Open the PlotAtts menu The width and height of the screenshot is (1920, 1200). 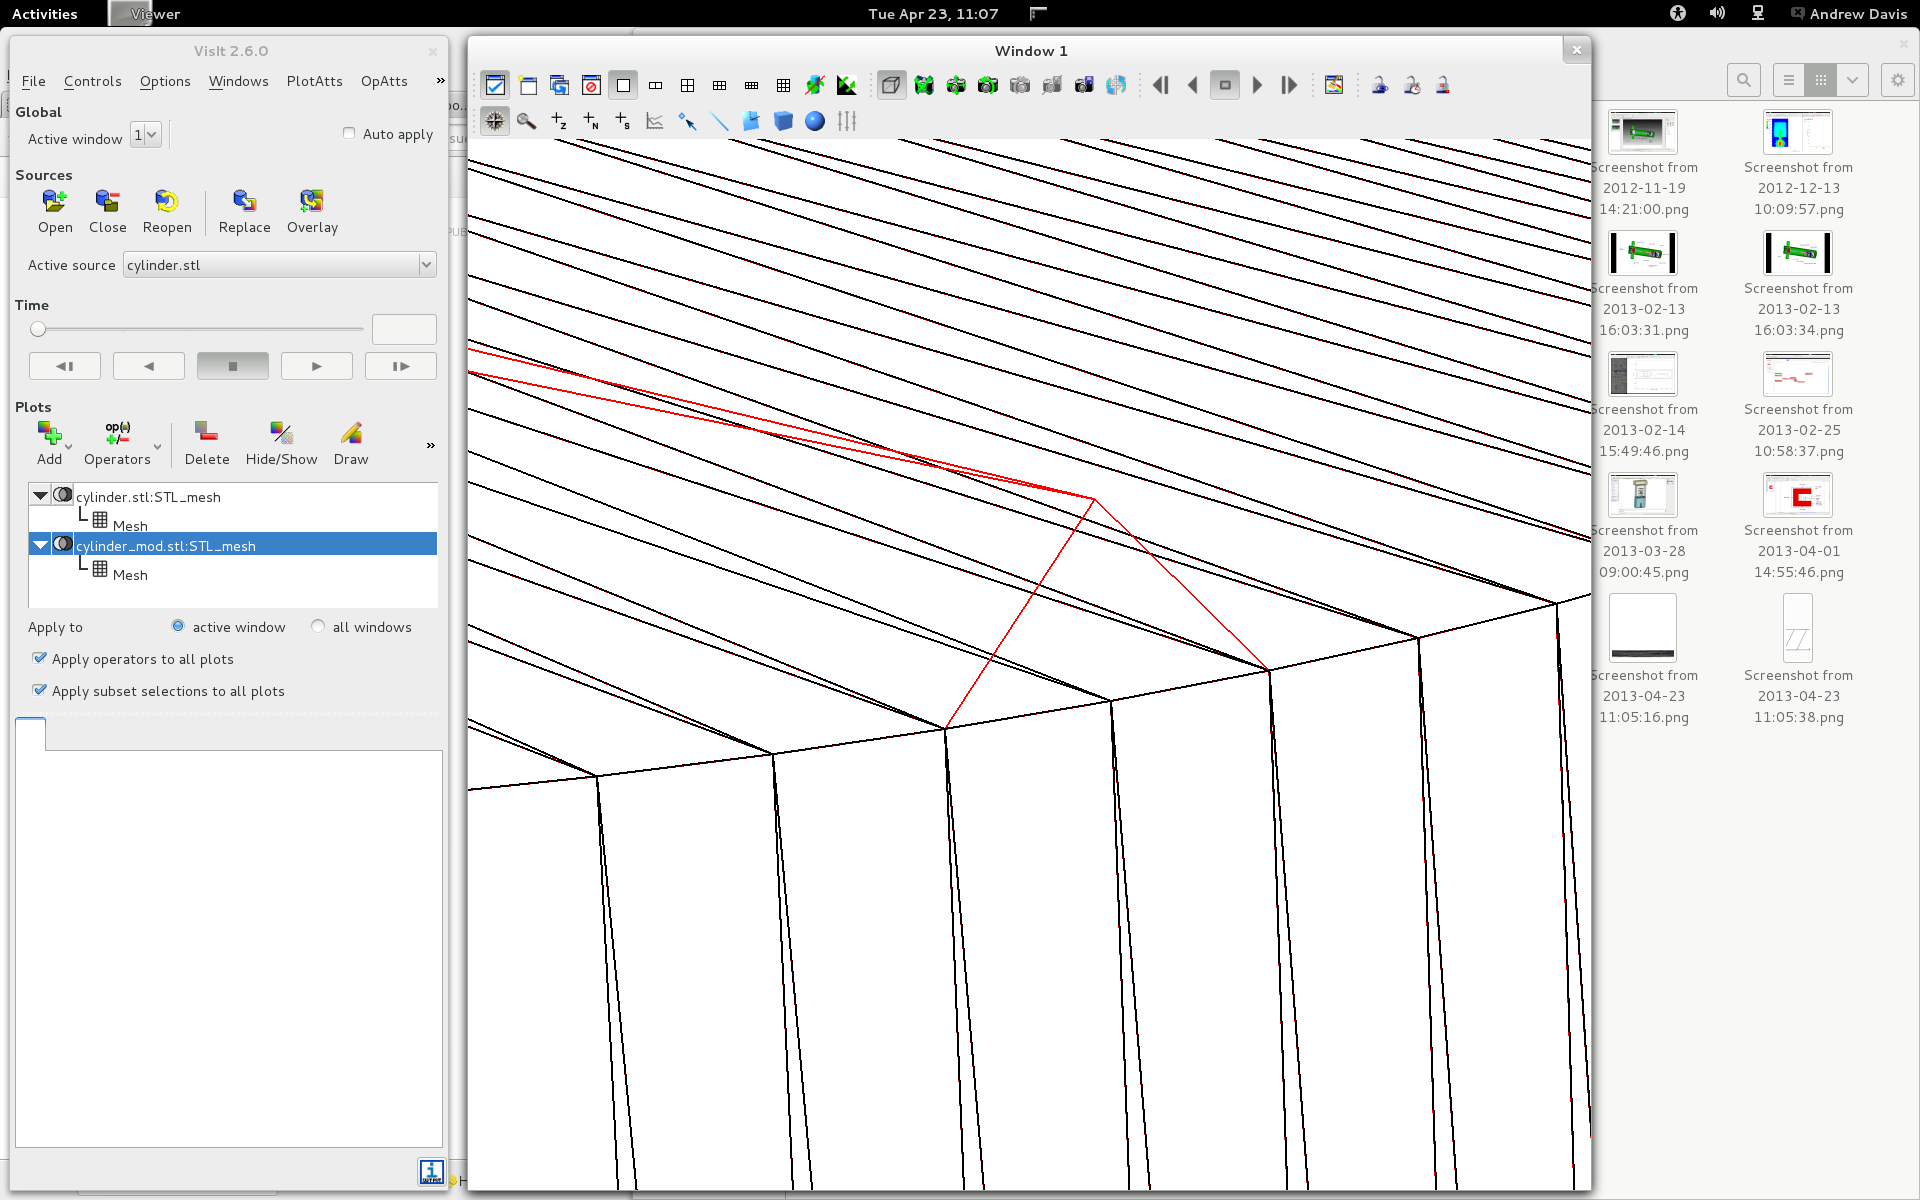click(x=312, y=82)
